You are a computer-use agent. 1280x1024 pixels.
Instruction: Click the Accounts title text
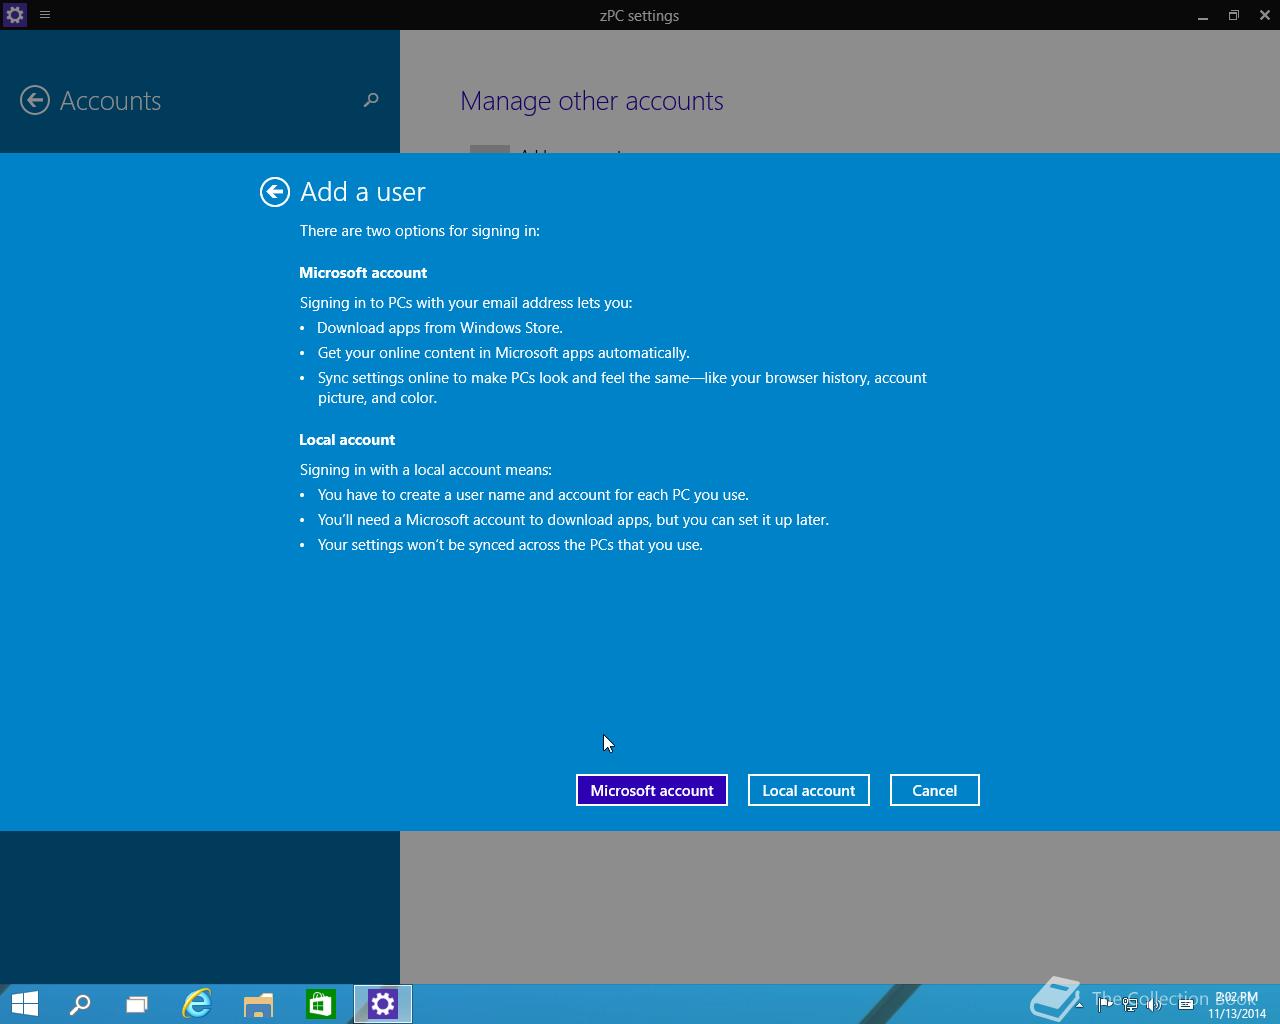[x=110, y=100]
